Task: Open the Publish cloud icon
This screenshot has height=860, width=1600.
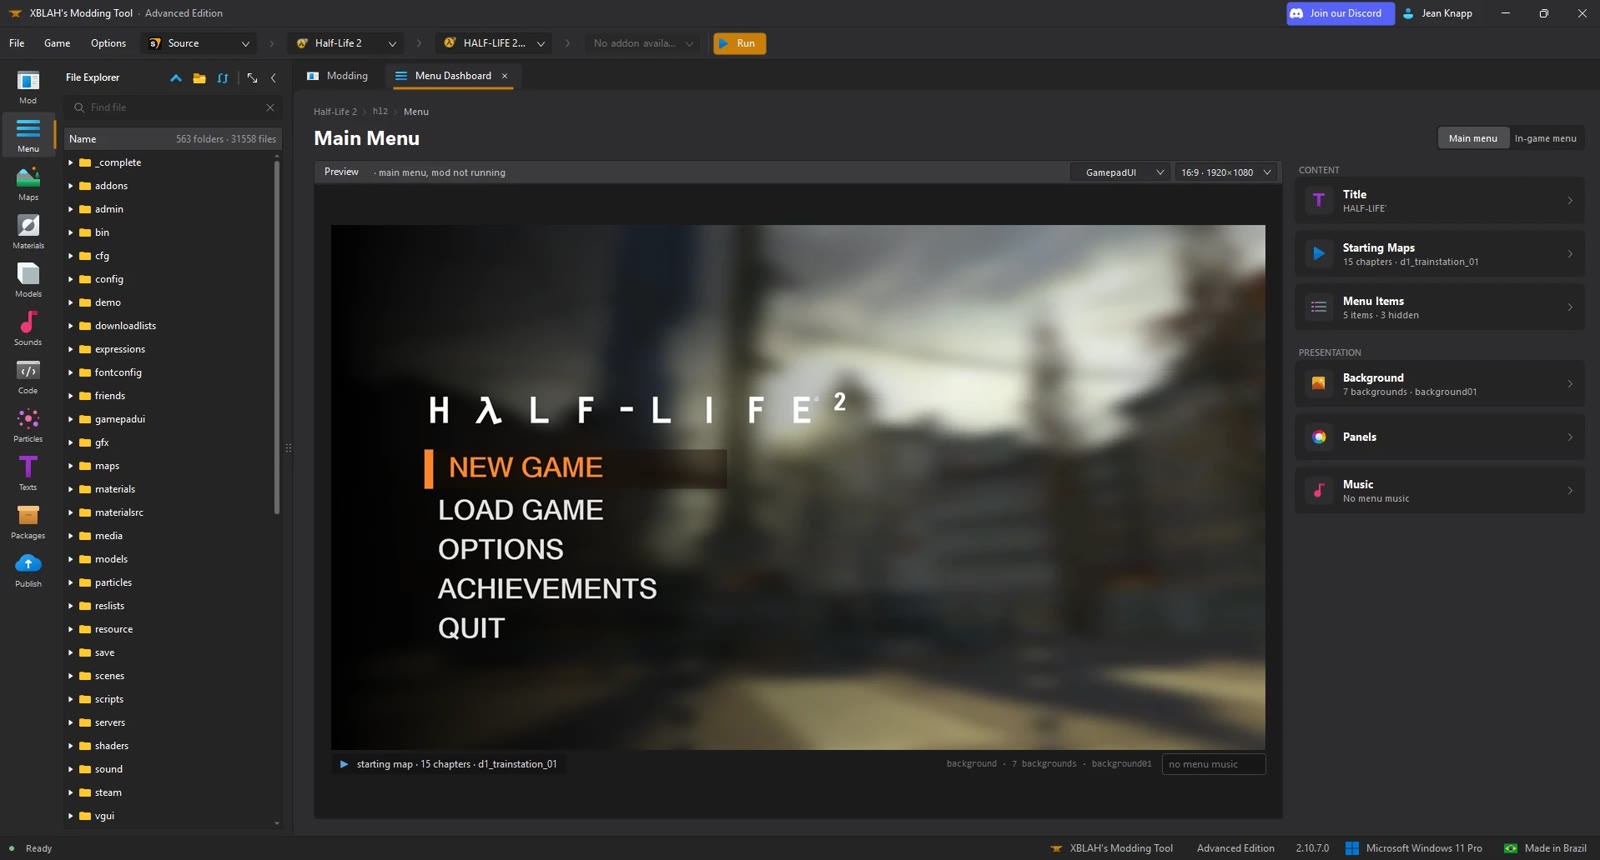Action: pos(28,571)
